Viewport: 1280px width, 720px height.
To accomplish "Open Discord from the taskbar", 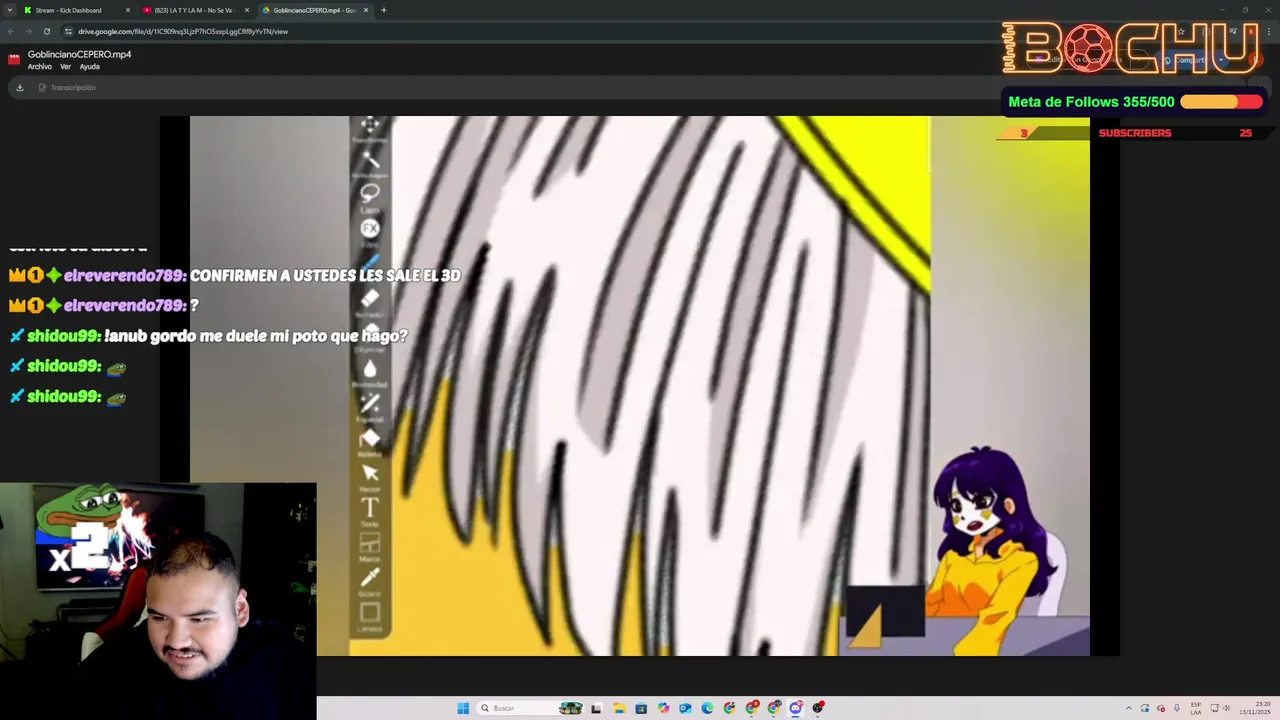I will coord(795,708).
